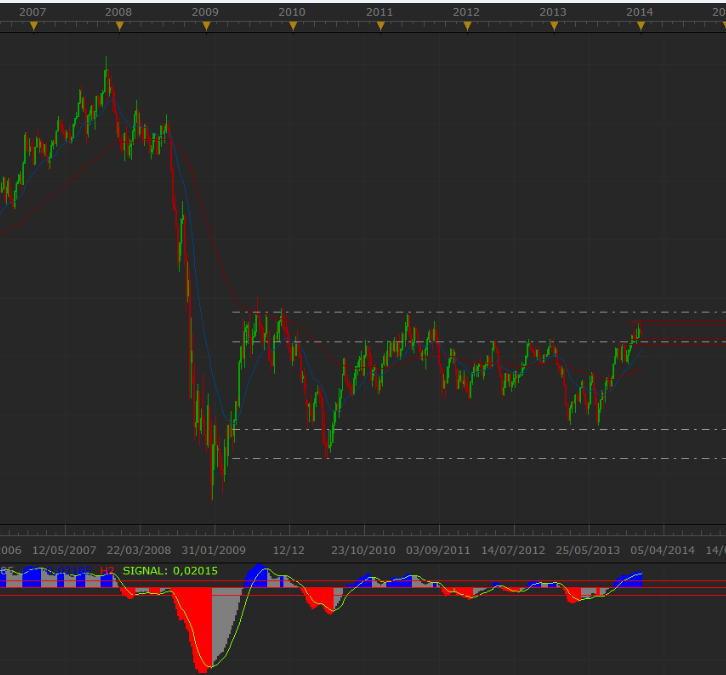
Task: Click the 23/10/2010 date axis label
Action: (363, 550)
